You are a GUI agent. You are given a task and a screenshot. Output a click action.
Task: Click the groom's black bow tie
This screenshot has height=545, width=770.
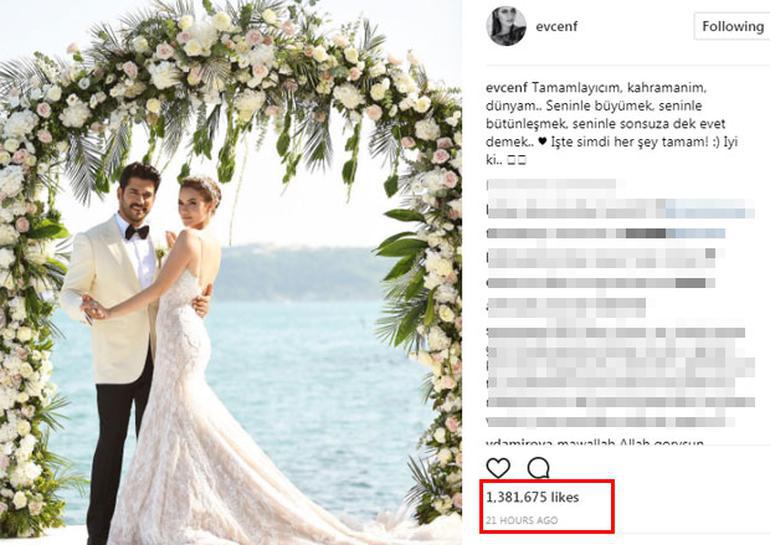coord(137,232)
